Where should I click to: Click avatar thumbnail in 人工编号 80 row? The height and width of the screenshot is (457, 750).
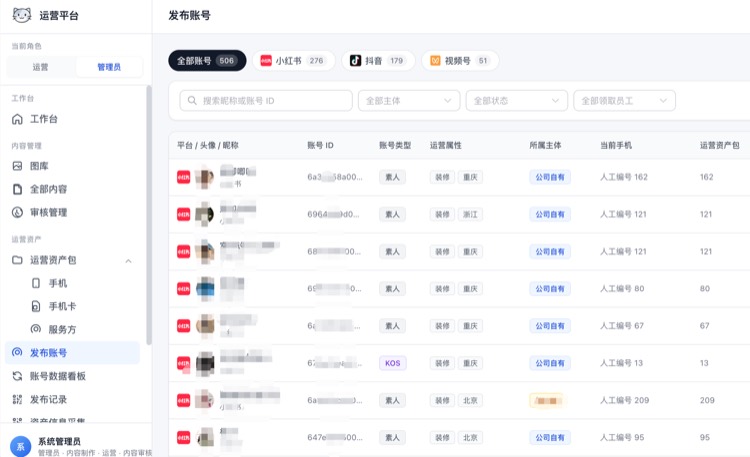pyautogui.click(x=205, y=289)
